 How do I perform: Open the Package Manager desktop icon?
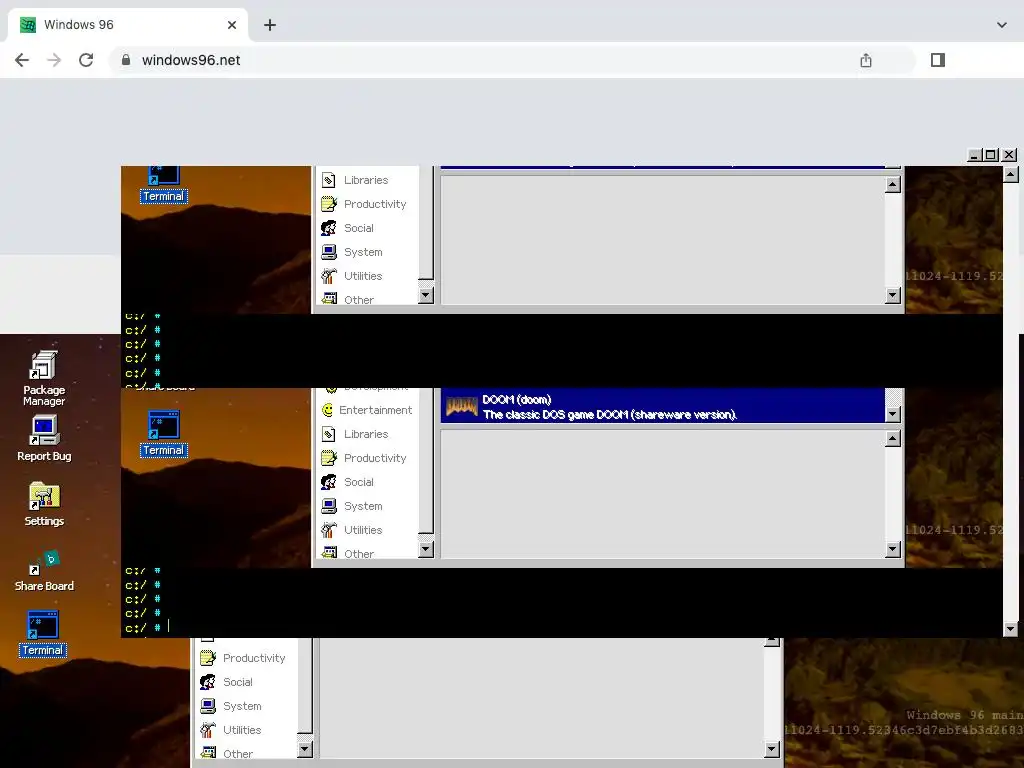(44, 379)
